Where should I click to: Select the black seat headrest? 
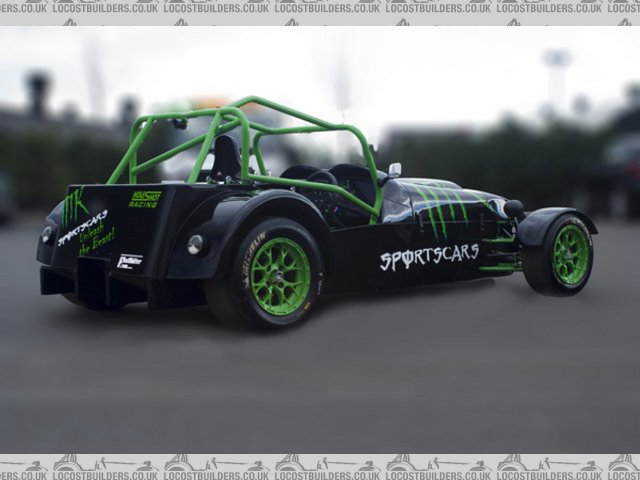[227, 156]
